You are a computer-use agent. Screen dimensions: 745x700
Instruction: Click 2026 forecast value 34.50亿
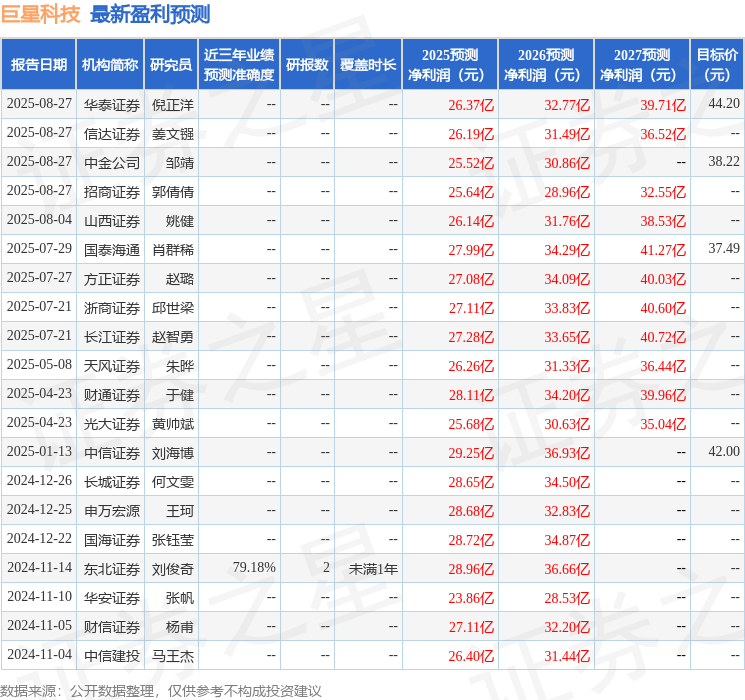point(567,482)
